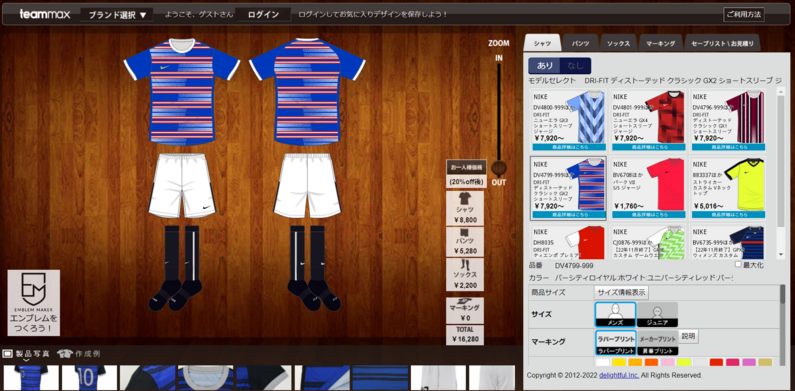Switch to the パンツ tab

tap(581, 44)
